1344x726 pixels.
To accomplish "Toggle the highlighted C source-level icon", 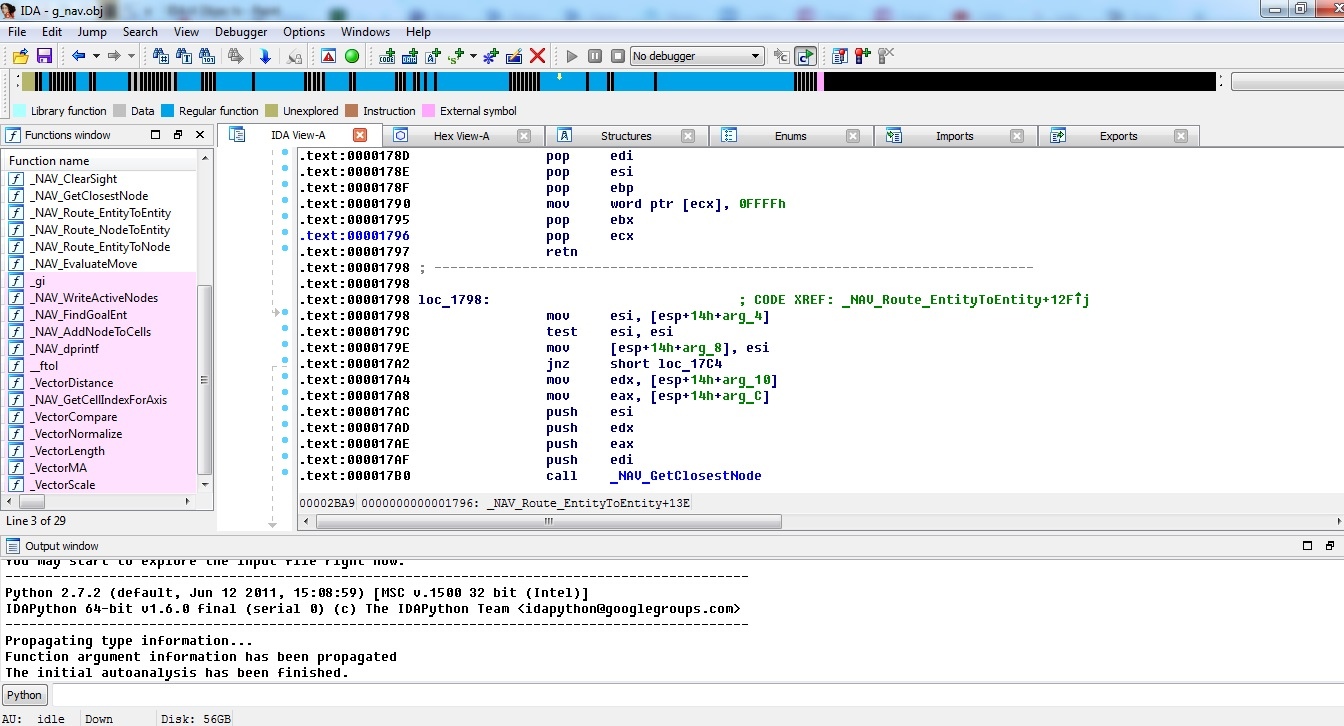I will 806,56.
